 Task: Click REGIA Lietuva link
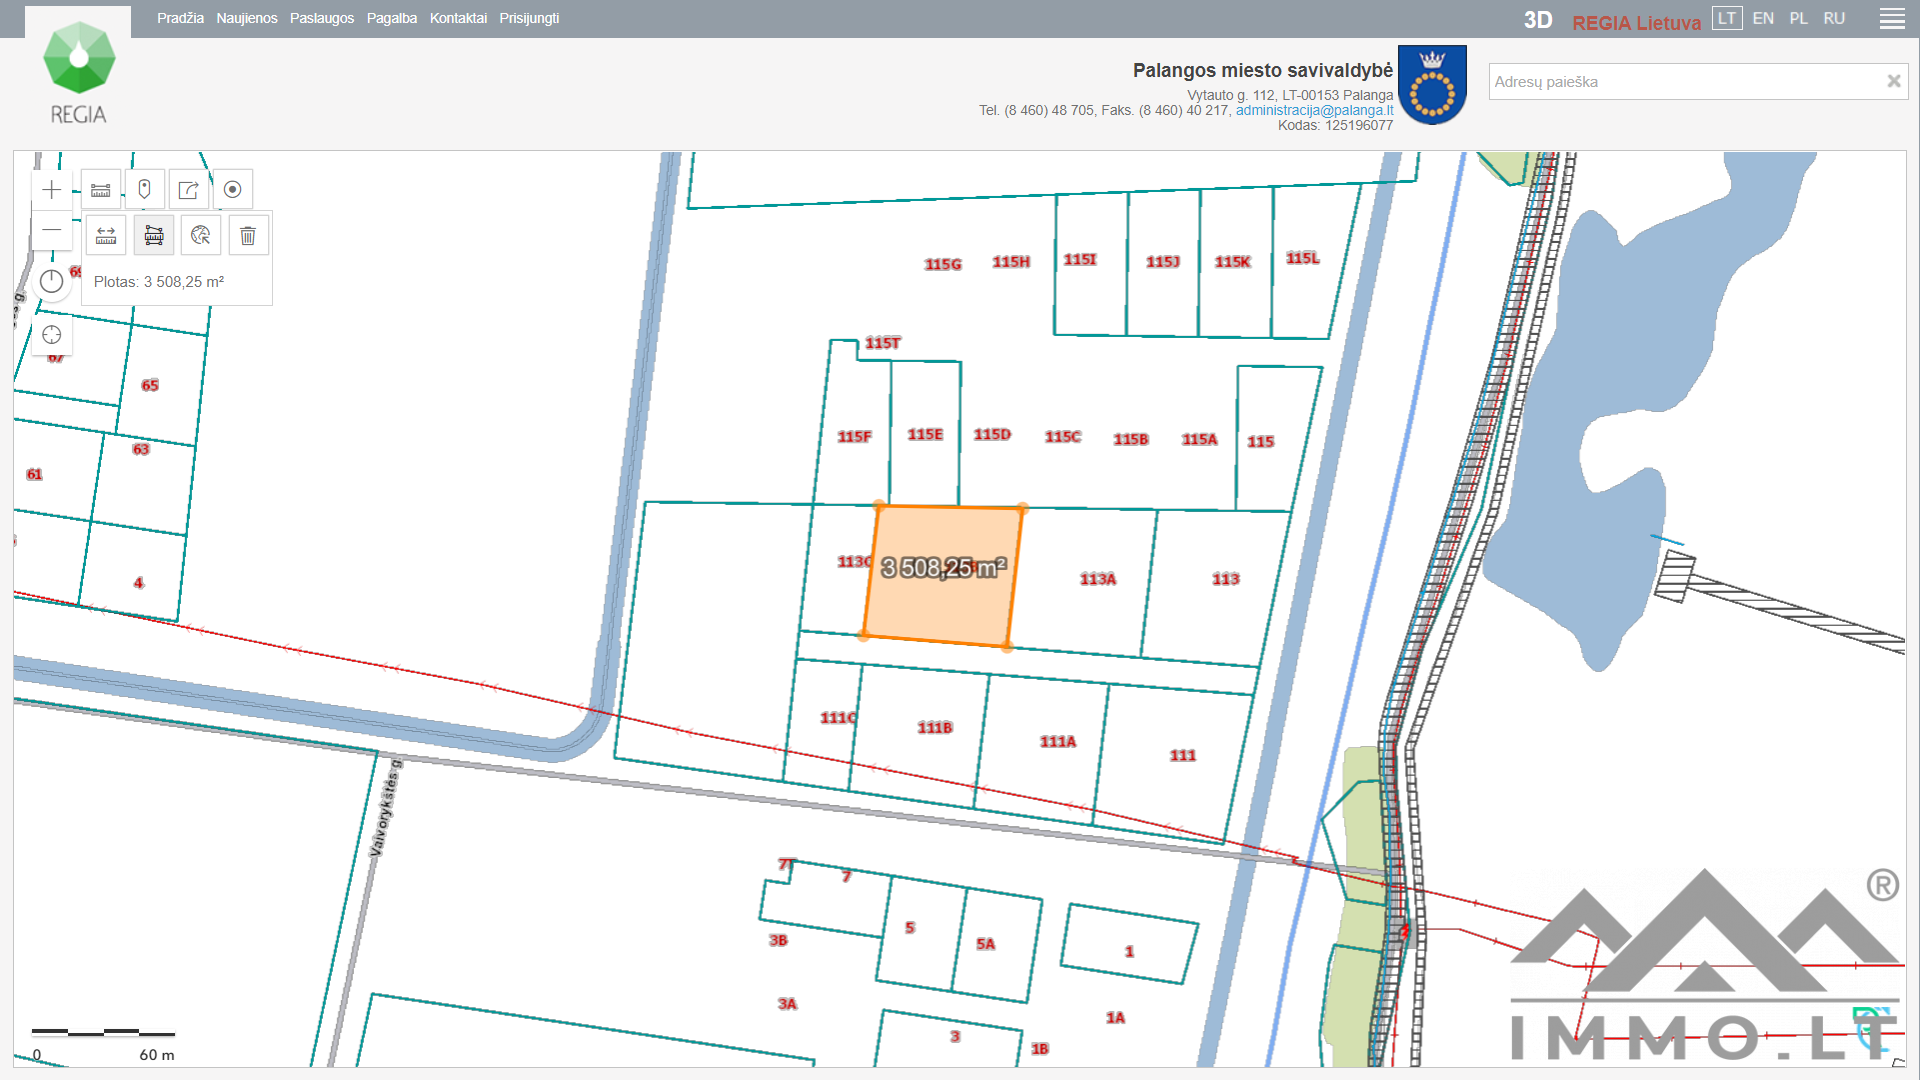1636,22
